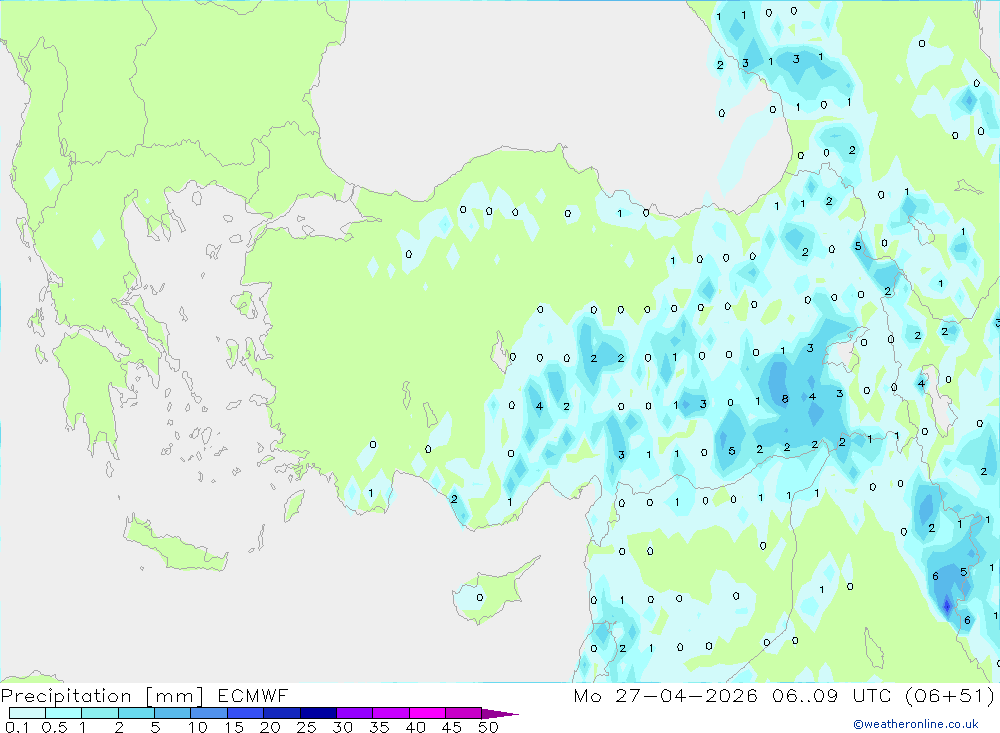
Task: Select the 20–25 mm legend color box
Action: [x=281, y=713]
